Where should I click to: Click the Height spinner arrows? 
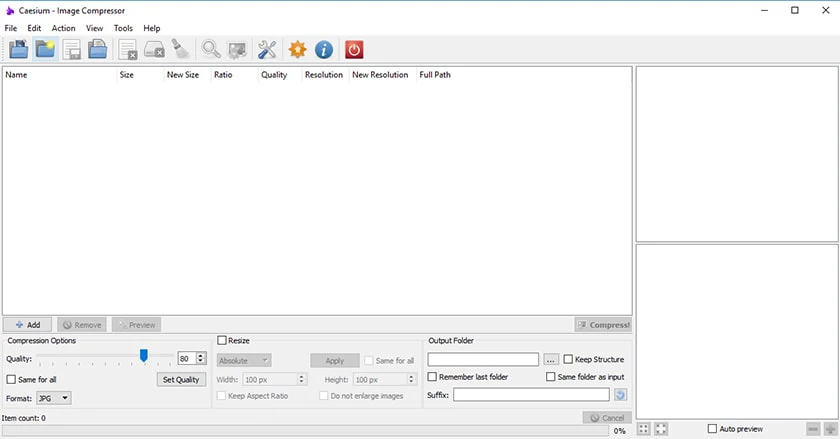point(411,380)
